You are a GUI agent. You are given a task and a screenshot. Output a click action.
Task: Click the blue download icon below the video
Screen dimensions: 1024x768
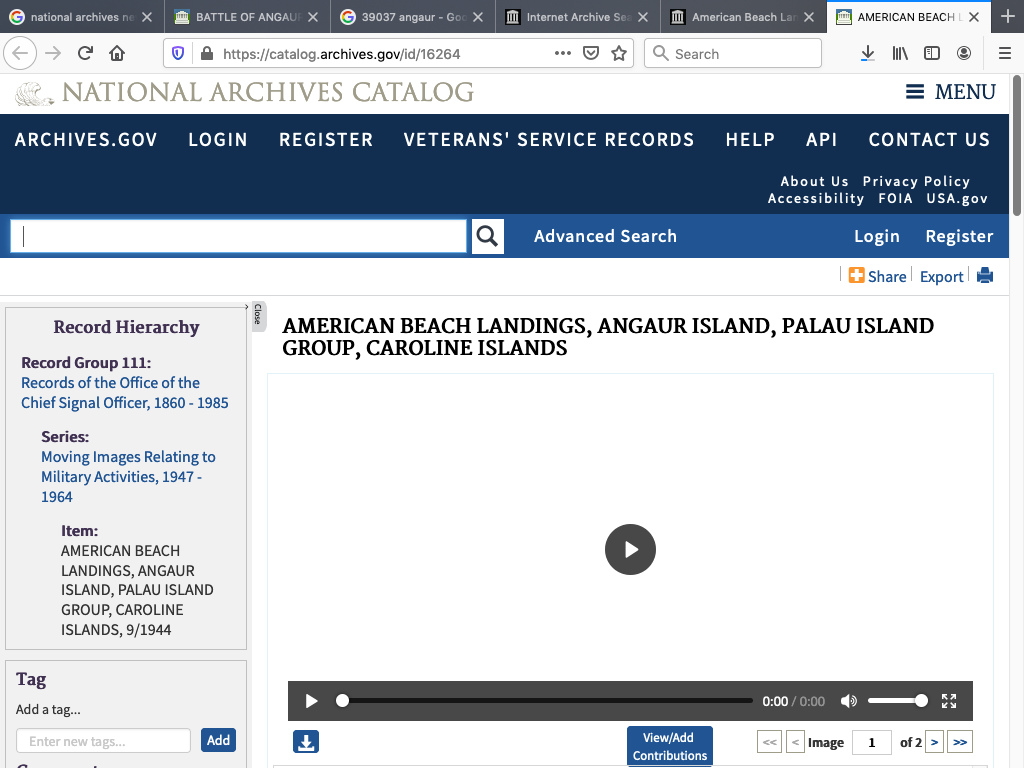[x=306, y=742]
